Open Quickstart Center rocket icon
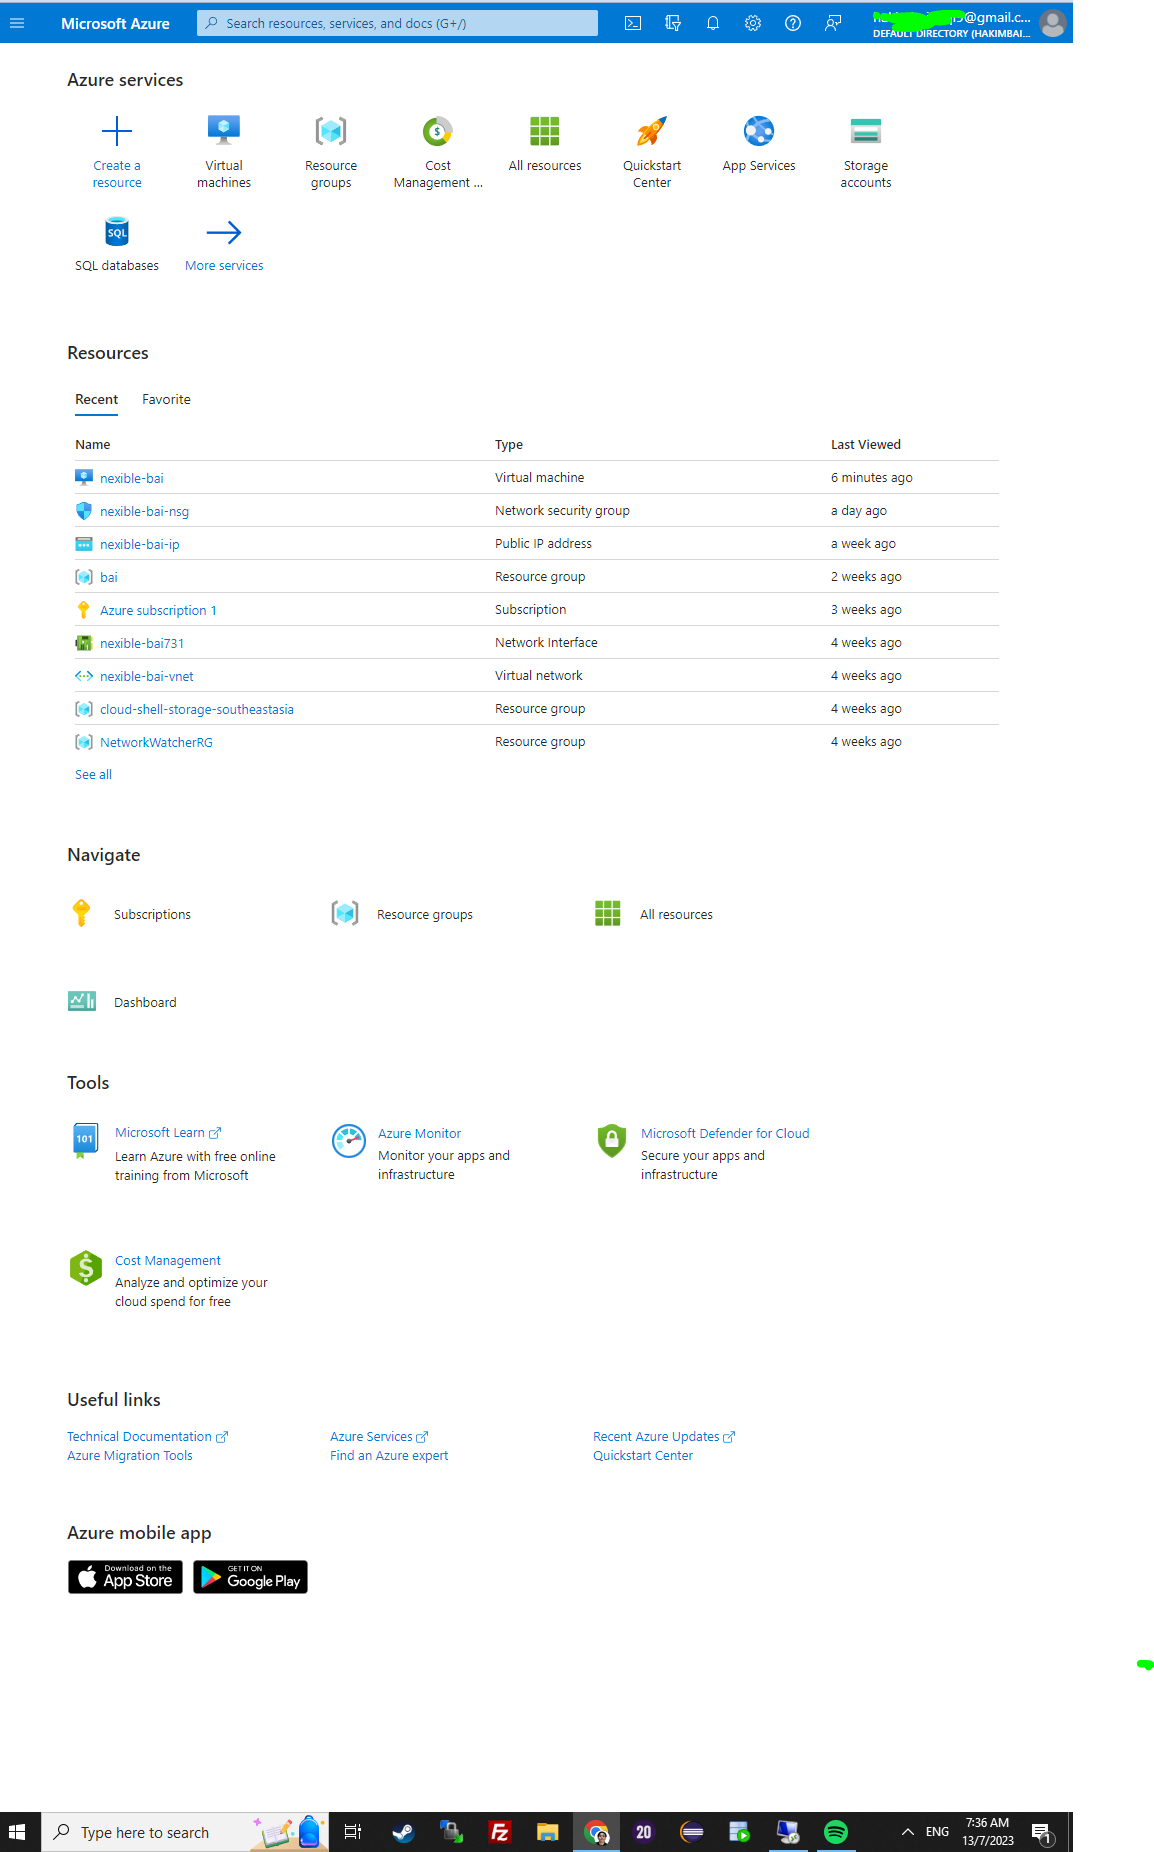This screenshot has width=1154, height=1852. coord(652,131)
